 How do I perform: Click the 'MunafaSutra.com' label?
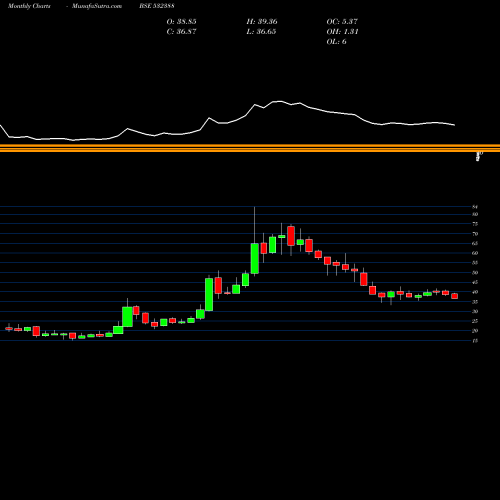[x=97, y=6]
